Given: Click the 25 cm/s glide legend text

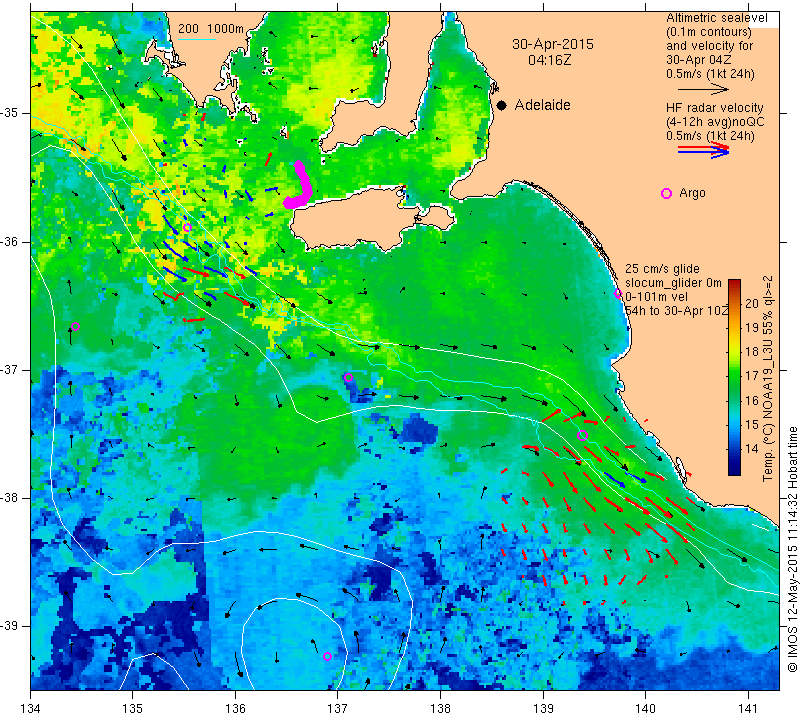Looking at the screenshot, I should (x=662, y=269).
